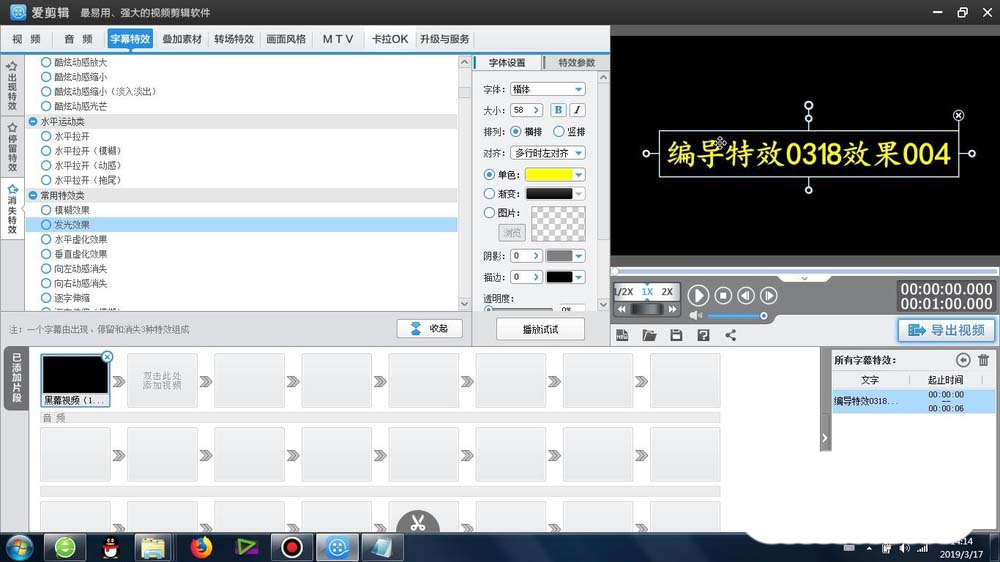
Task: Click the scissors cut icon on timeline
Action: [x=418, y=522]
